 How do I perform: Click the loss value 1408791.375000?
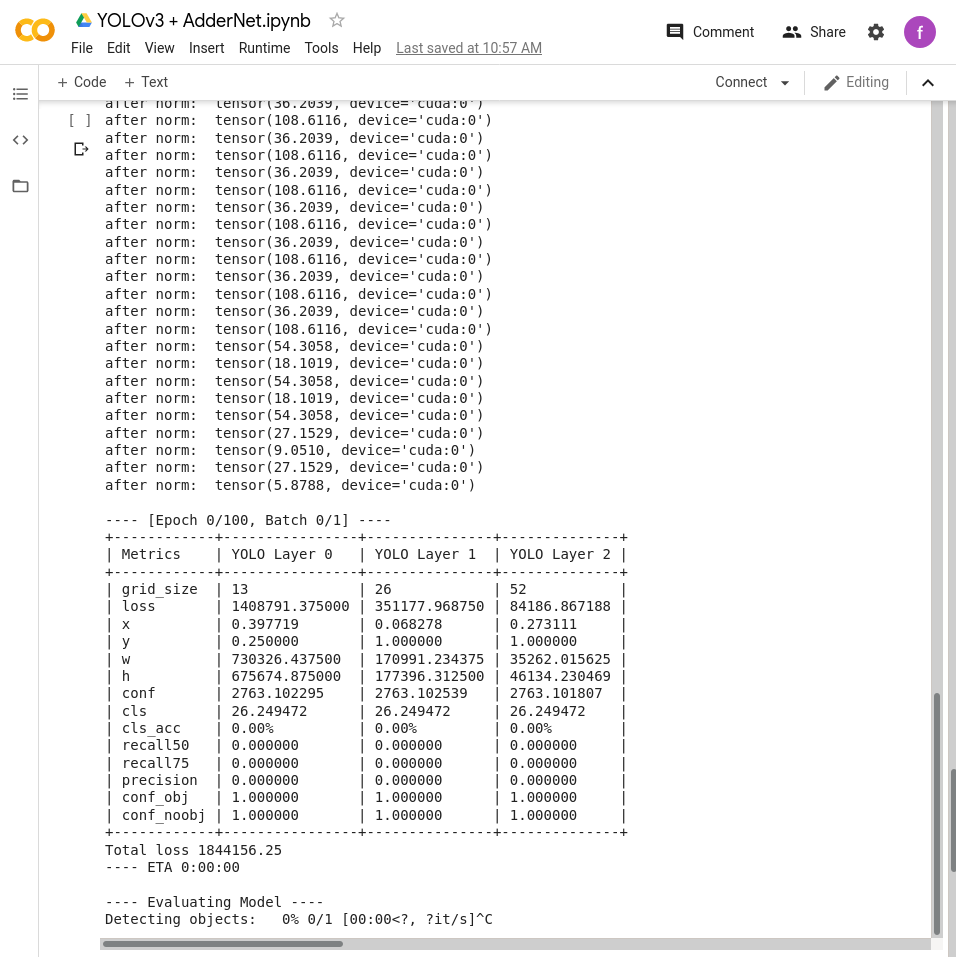(x=291, y=606)
